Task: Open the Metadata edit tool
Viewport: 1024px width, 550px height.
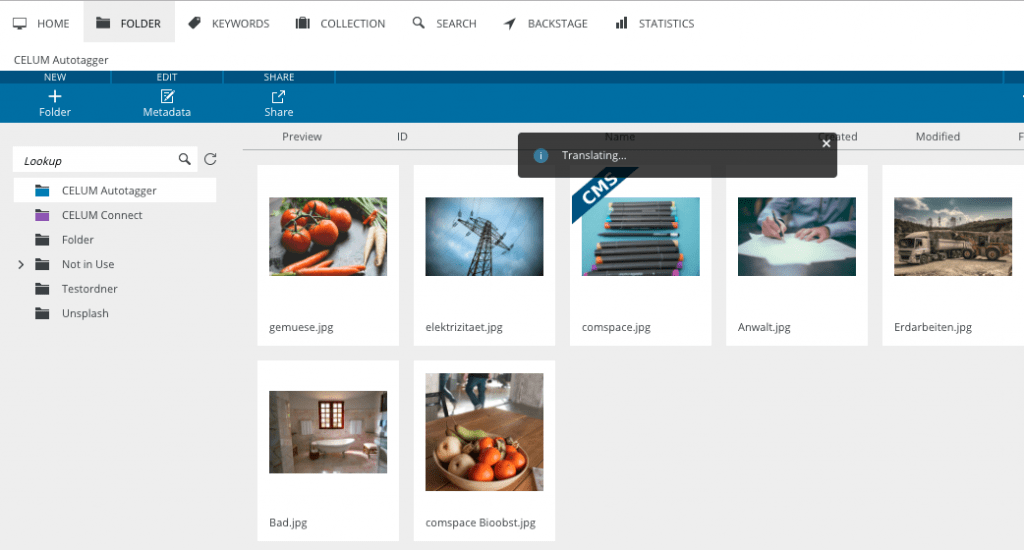Action: [167, 96]
